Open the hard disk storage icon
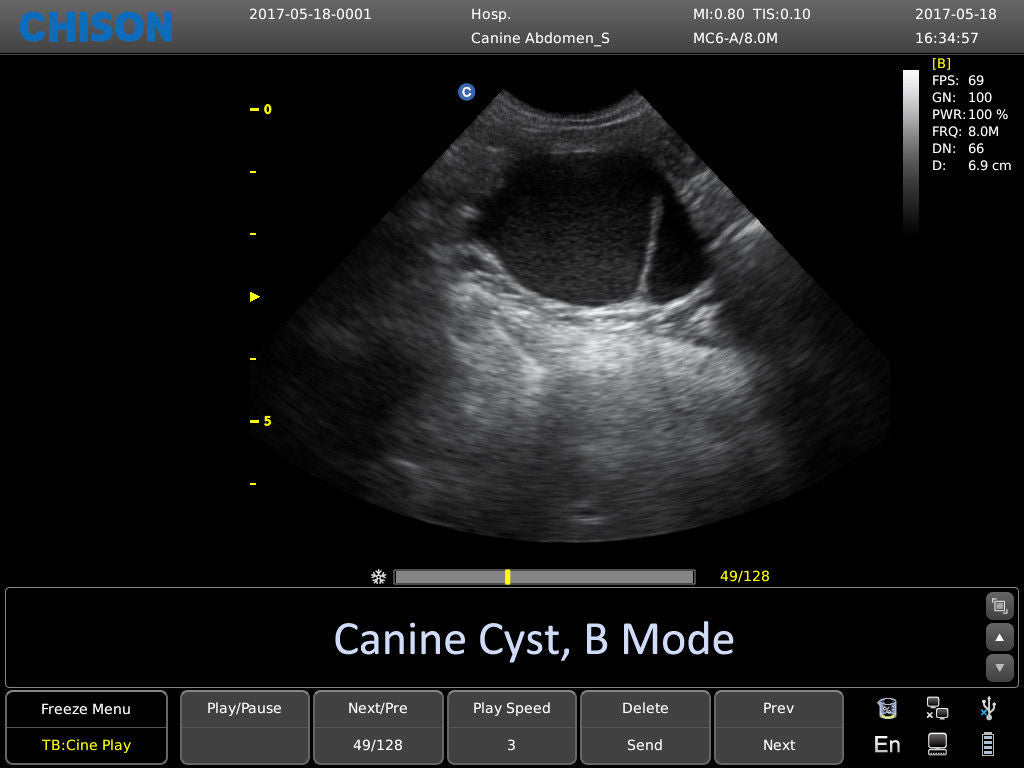The height and width of the screenshot is (768, 1024). [937, 744]
